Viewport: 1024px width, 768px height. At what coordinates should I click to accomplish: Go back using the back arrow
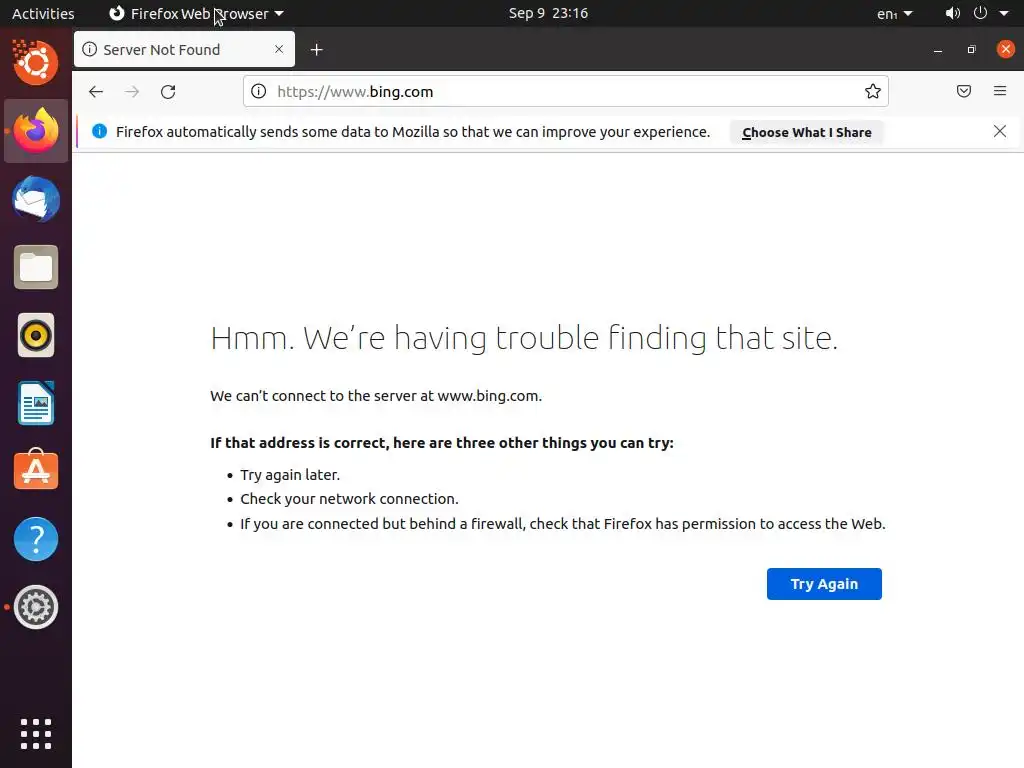96,91
